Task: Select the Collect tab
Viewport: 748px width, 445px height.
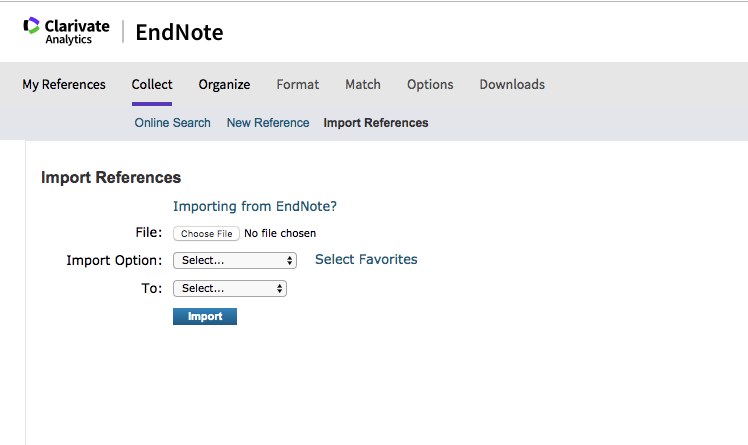Action: pyautogui.click(x=152, y=84)
